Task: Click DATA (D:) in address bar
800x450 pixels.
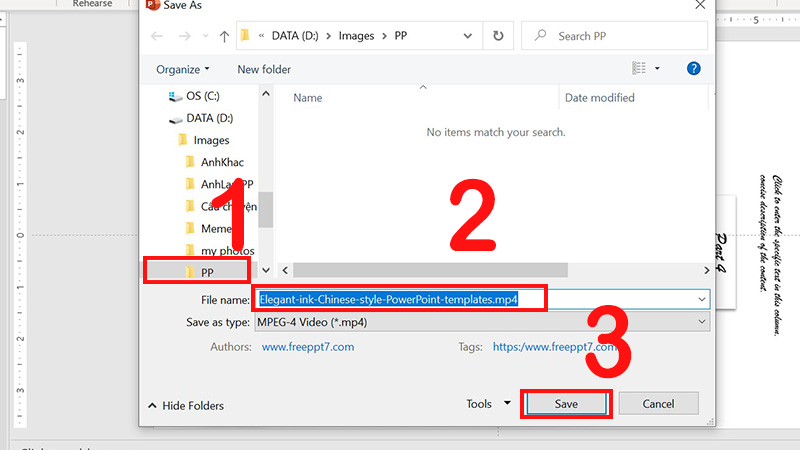Action: [295, 36]
